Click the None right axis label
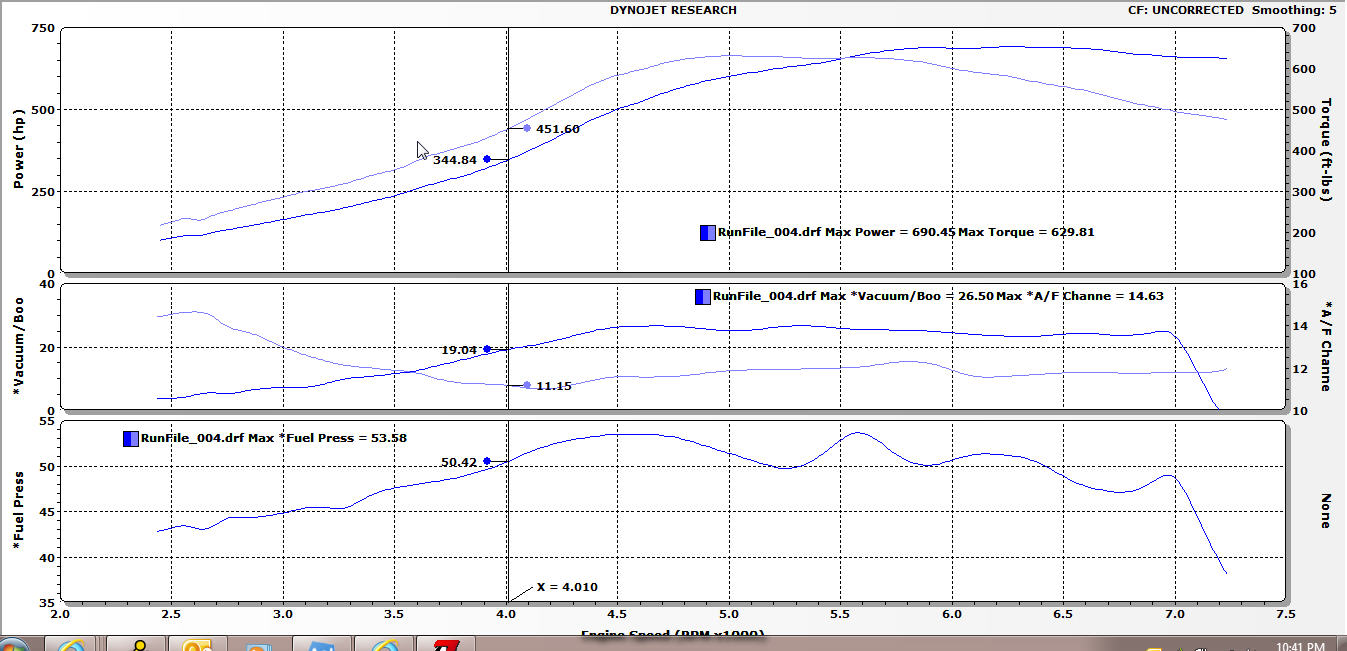This screenshot has width=1347, height=651. [x=1327, y=510]
